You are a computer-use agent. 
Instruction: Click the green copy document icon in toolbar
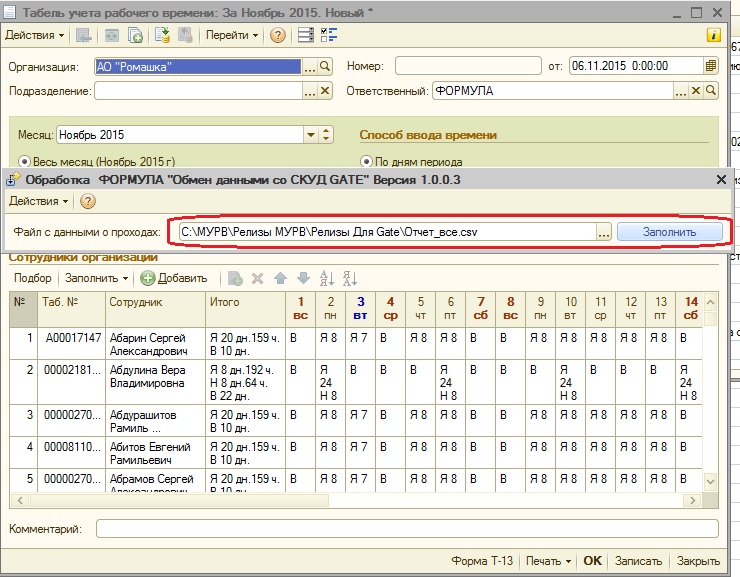pos(135,35)
